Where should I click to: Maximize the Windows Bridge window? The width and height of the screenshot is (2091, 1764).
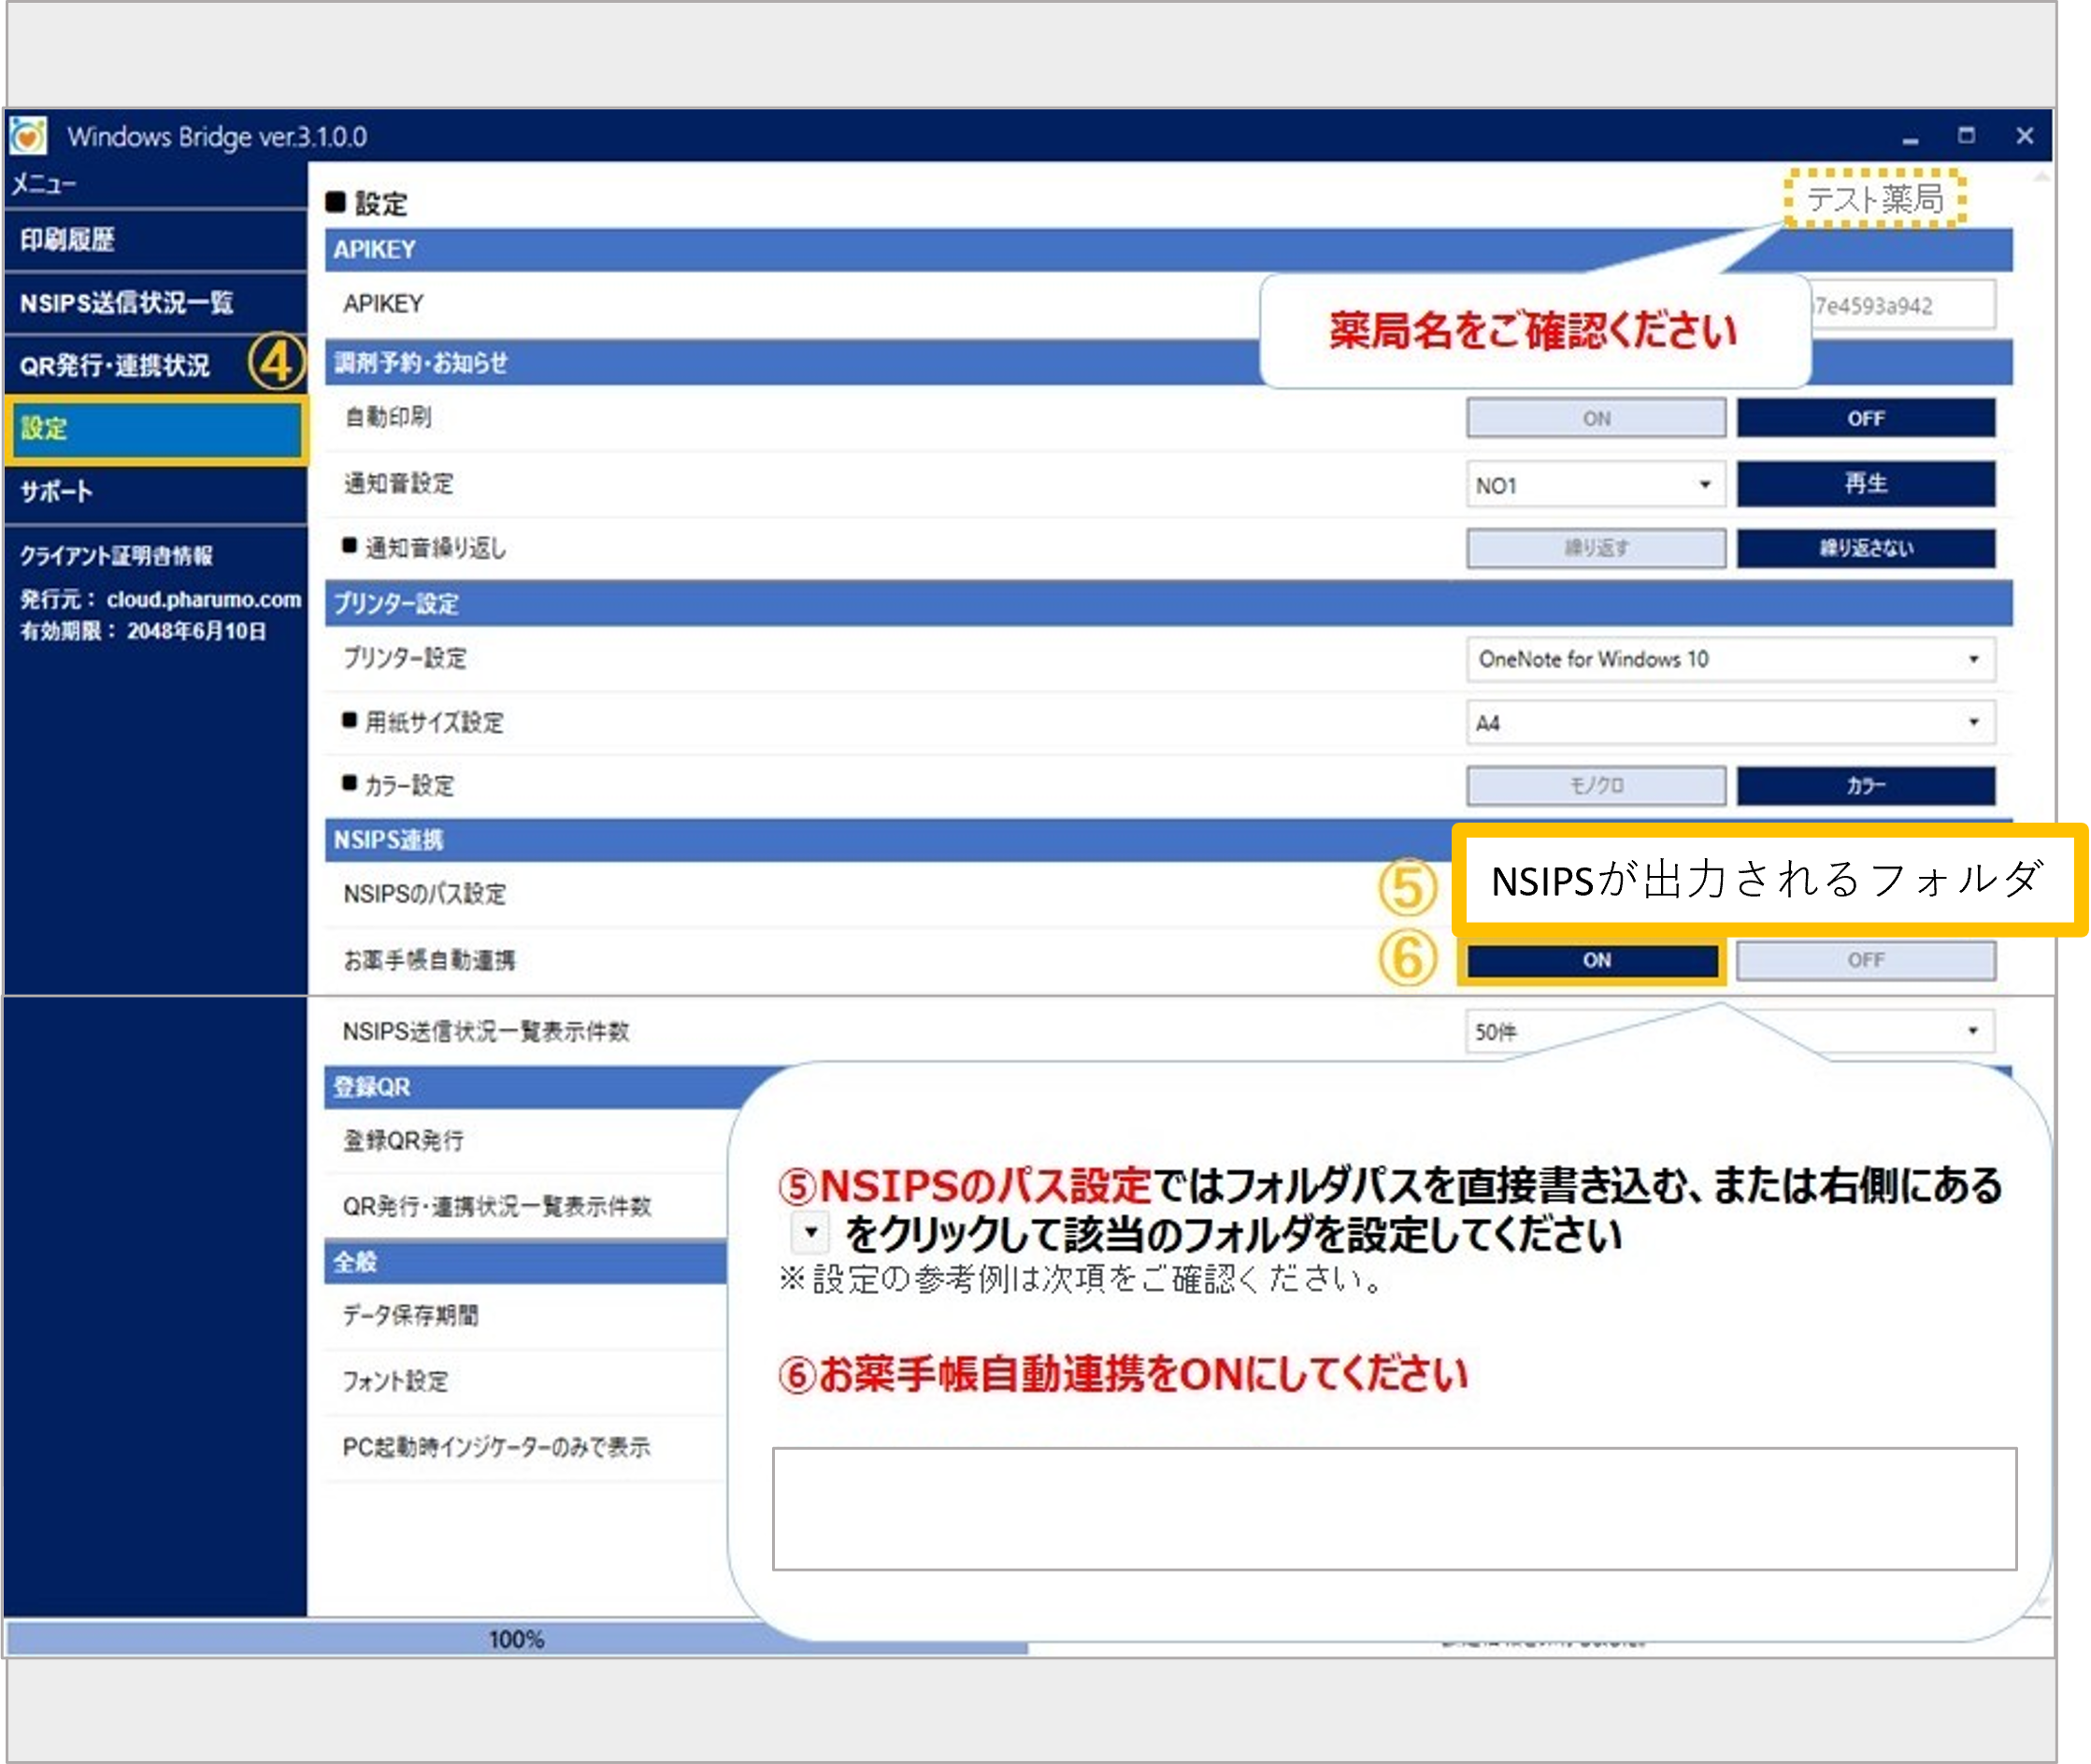1966,135
